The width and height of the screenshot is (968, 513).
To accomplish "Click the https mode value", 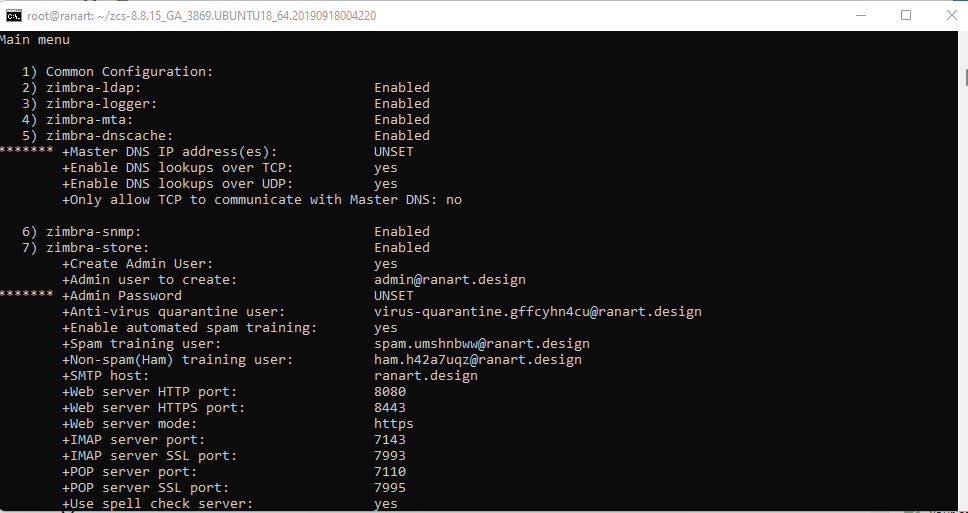I will 393,424.
